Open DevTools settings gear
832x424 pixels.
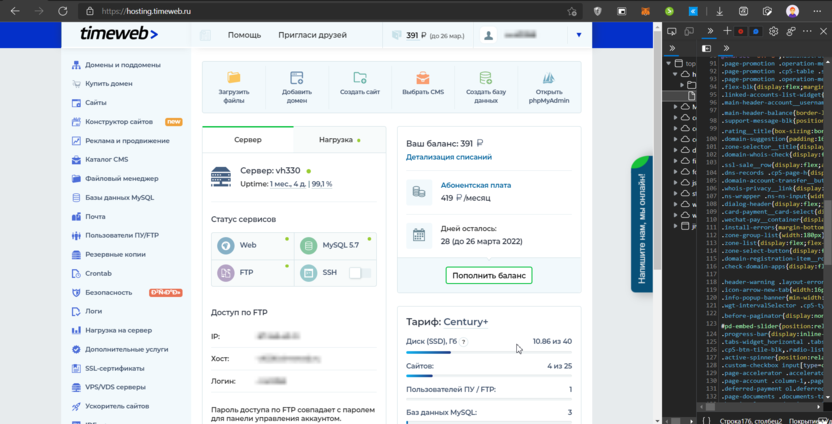[773, 31]
